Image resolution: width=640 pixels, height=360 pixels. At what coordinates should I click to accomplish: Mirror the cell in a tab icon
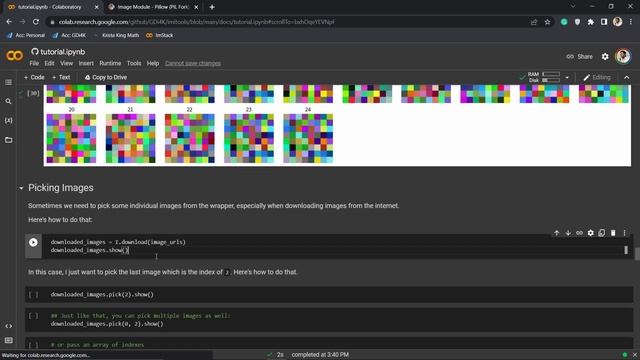602,233
